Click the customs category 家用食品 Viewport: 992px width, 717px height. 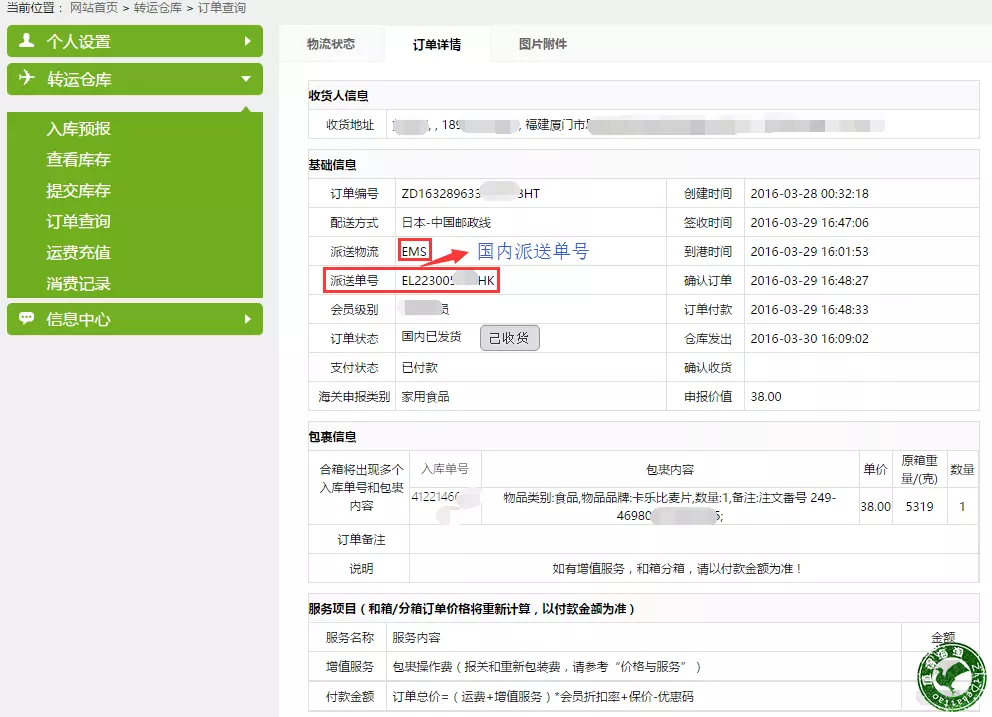coord(425,396)
